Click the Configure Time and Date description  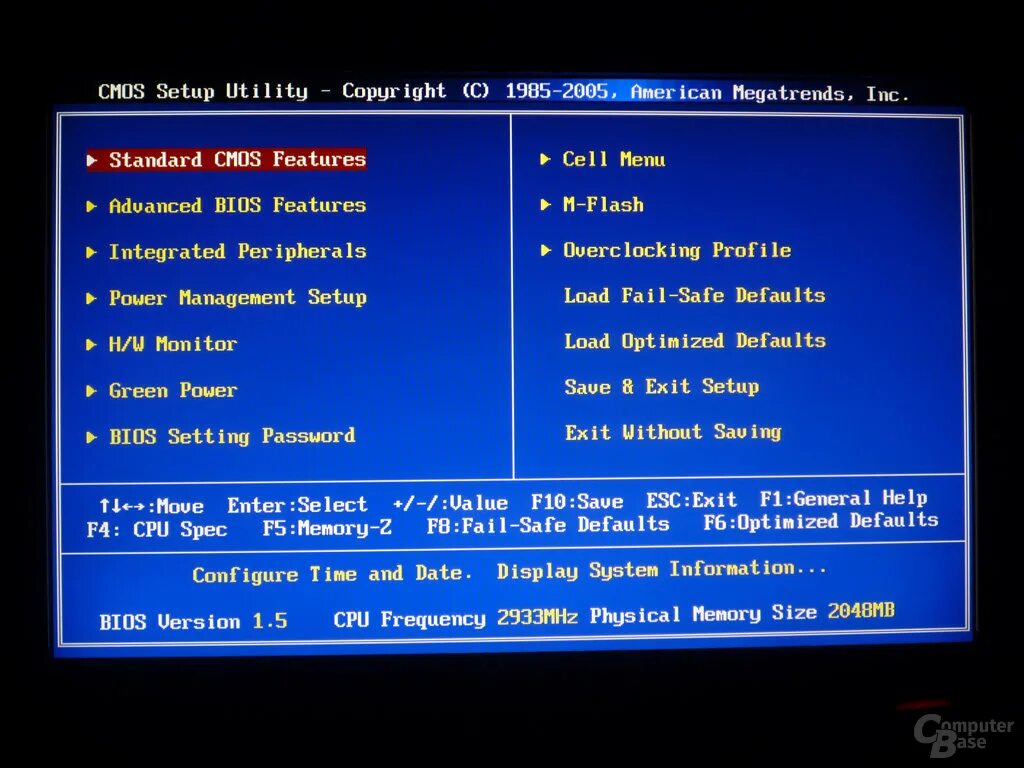tap(332, 574)
